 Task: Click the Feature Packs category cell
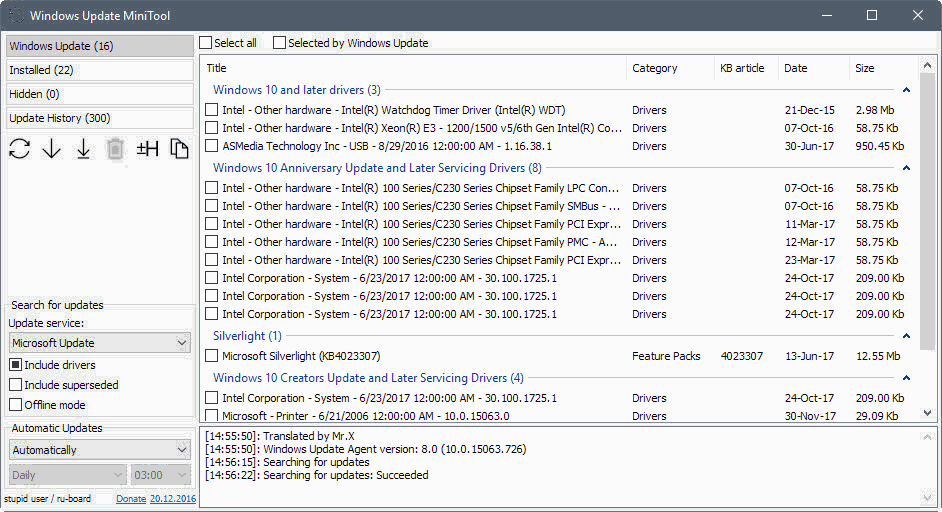(666, 356)
